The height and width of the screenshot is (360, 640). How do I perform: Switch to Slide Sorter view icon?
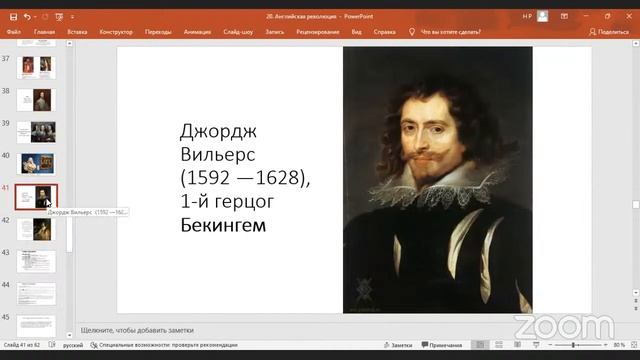(x=499, y=345)
